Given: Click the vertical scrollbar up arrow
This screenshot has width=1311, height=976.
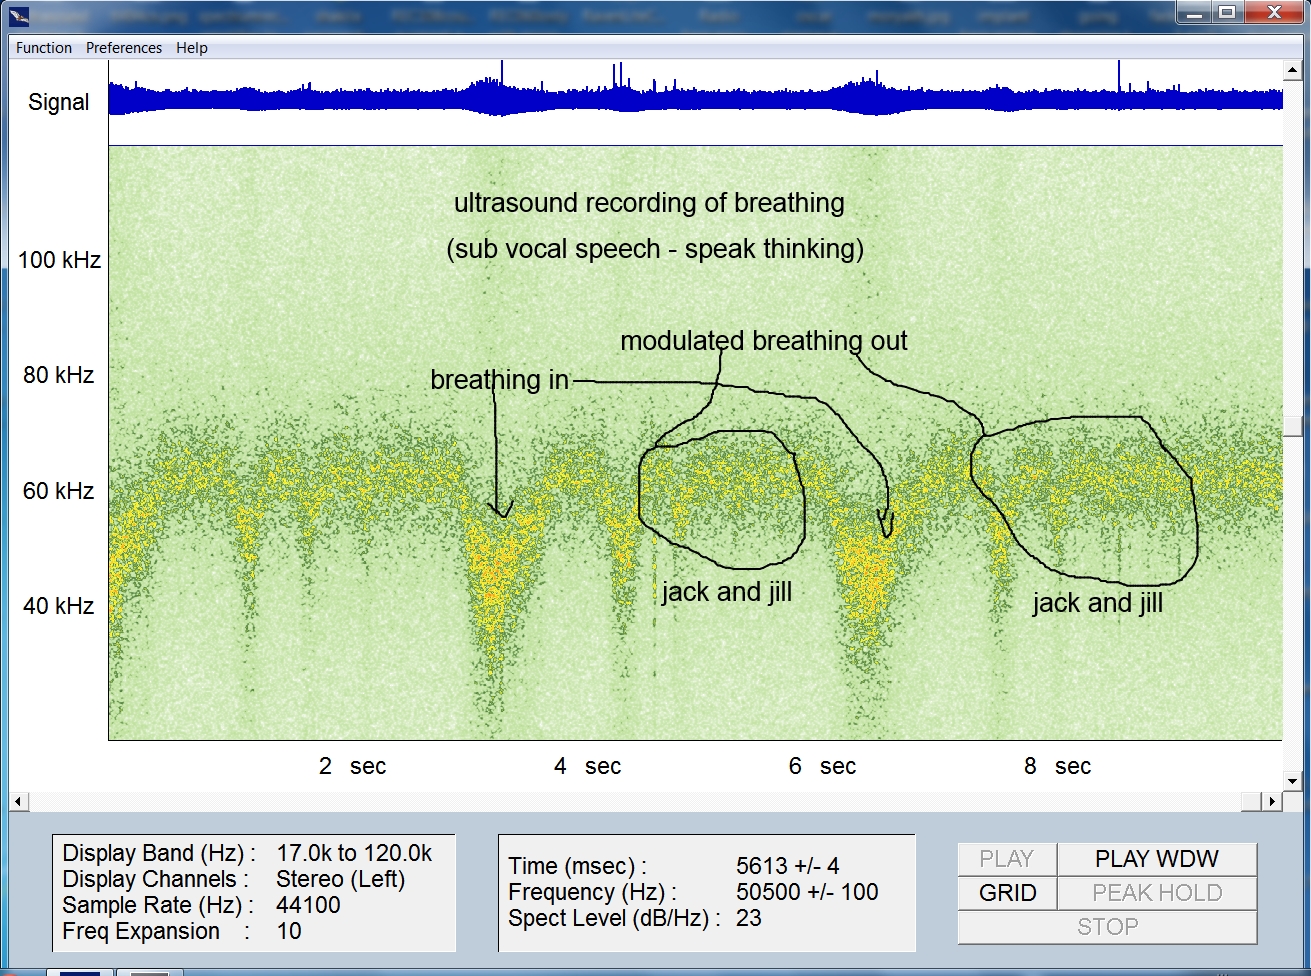Looking at the screenshot, I should click(x=1293, y=69).
